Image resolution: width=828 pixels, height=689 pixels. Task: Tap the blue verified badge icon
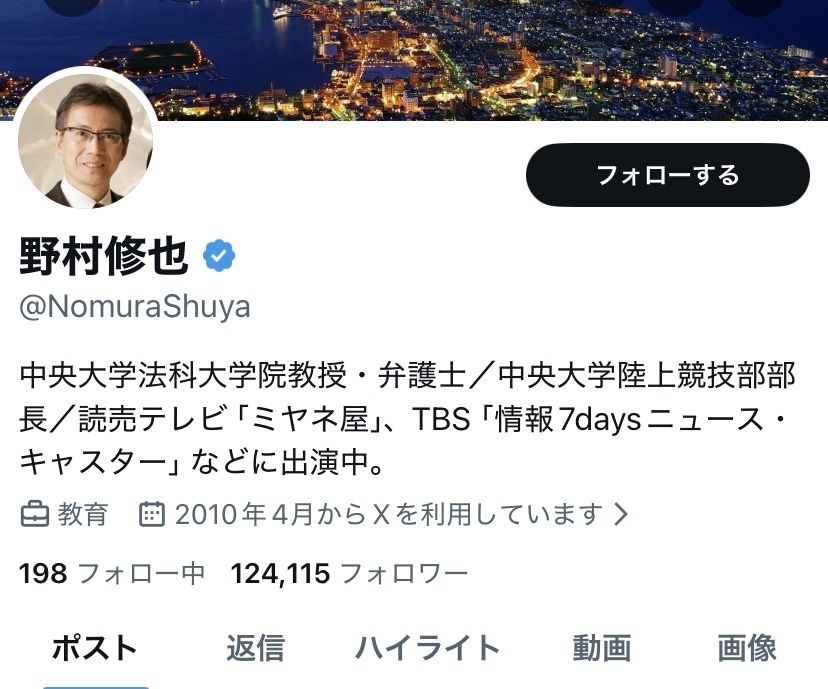point(219,256)
